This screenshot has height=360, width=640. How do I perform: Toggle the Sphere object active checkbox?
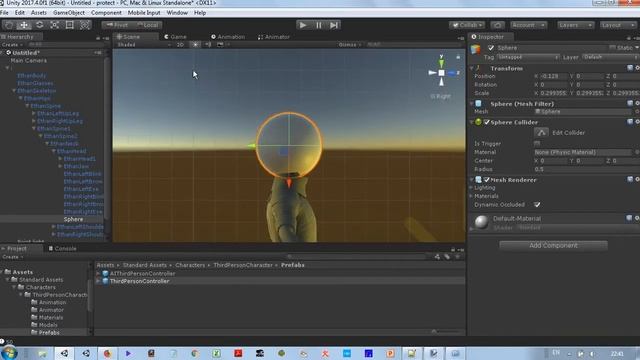491,48
